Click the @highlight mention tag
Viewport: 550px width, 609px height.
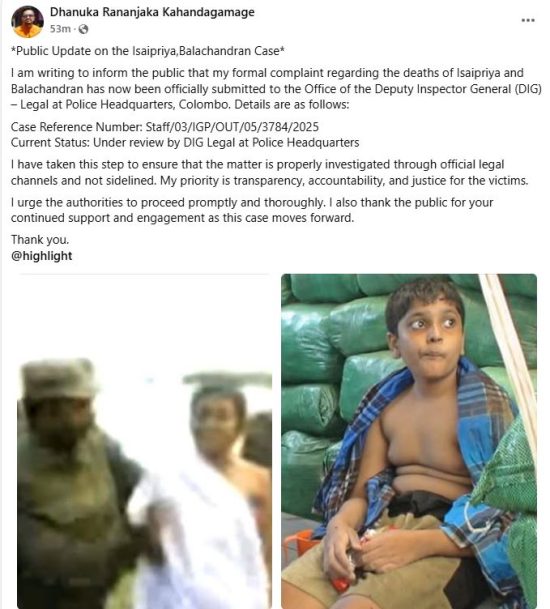(42, 256)
